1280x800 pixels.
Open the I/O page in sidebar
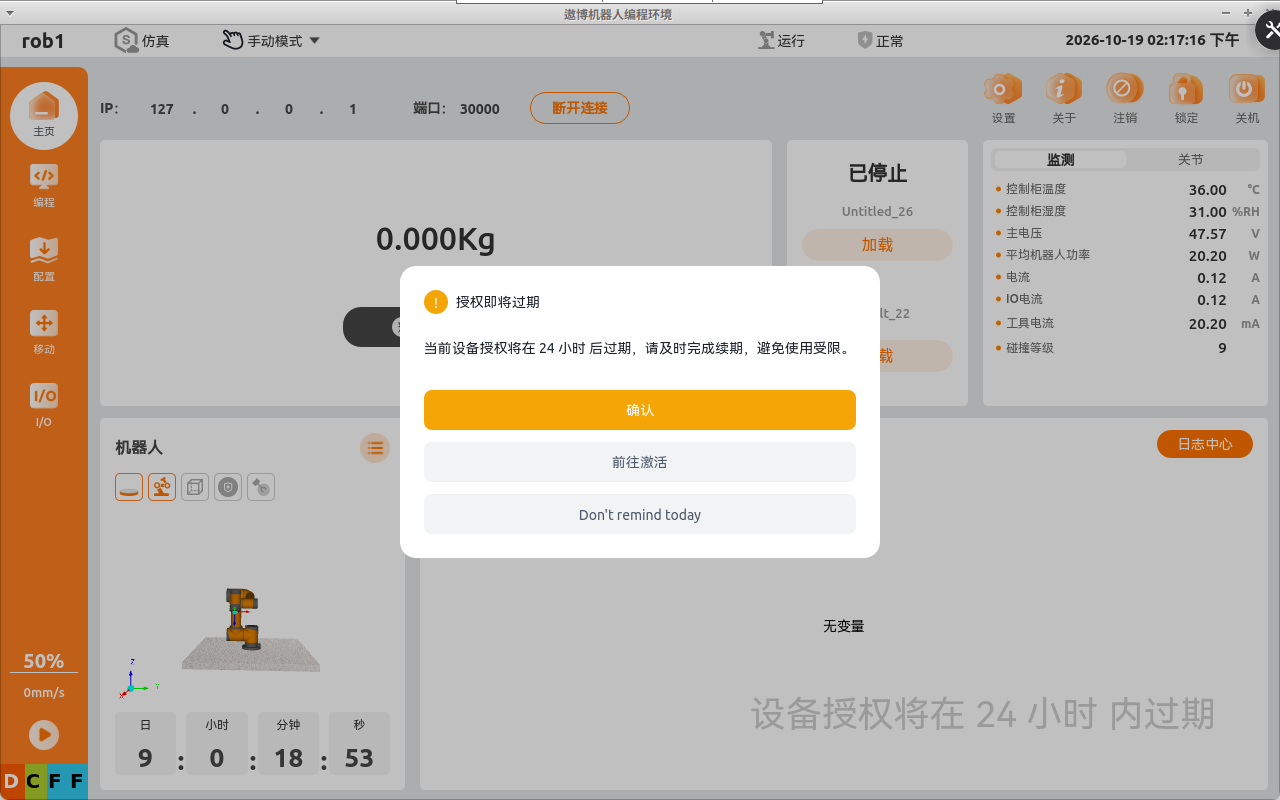tap(44, 405)
